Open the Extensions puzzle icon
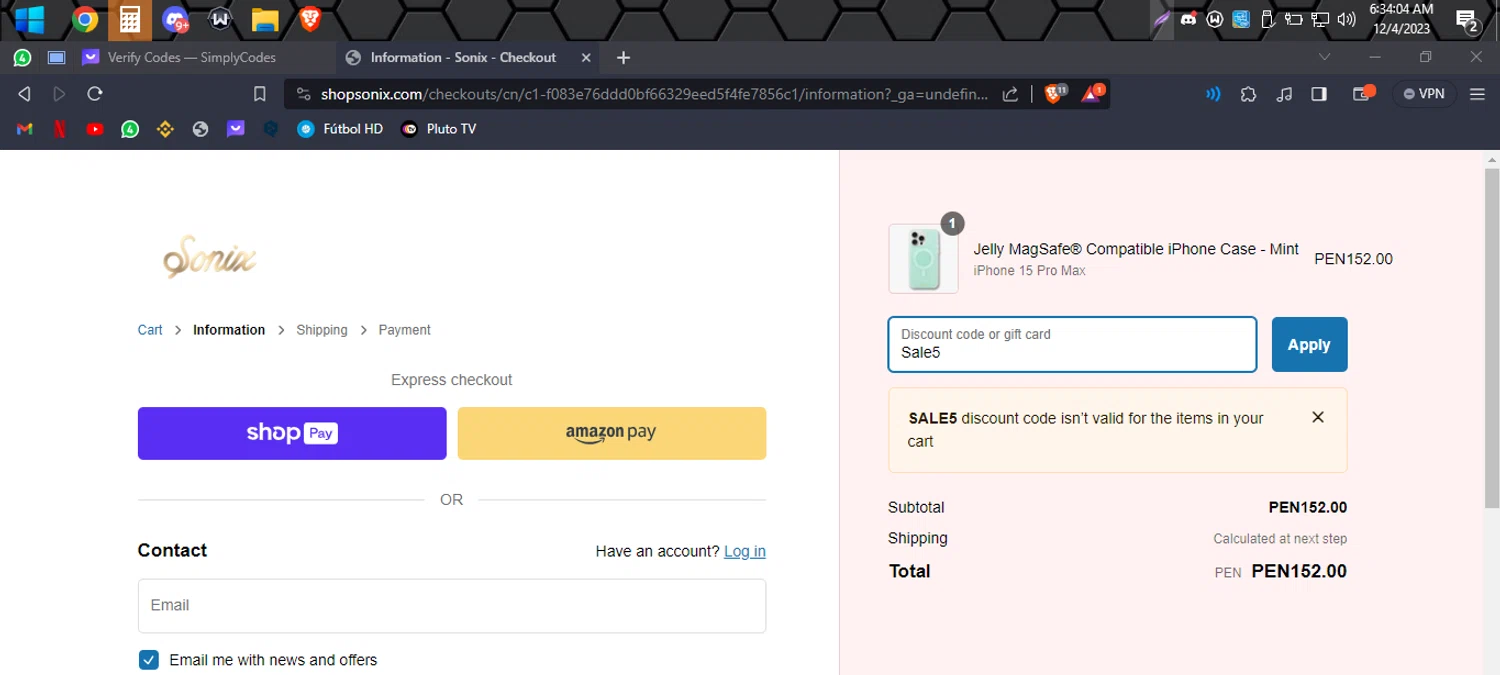This screenshot has width=1500, height=675. click(x=1248, y=94)
